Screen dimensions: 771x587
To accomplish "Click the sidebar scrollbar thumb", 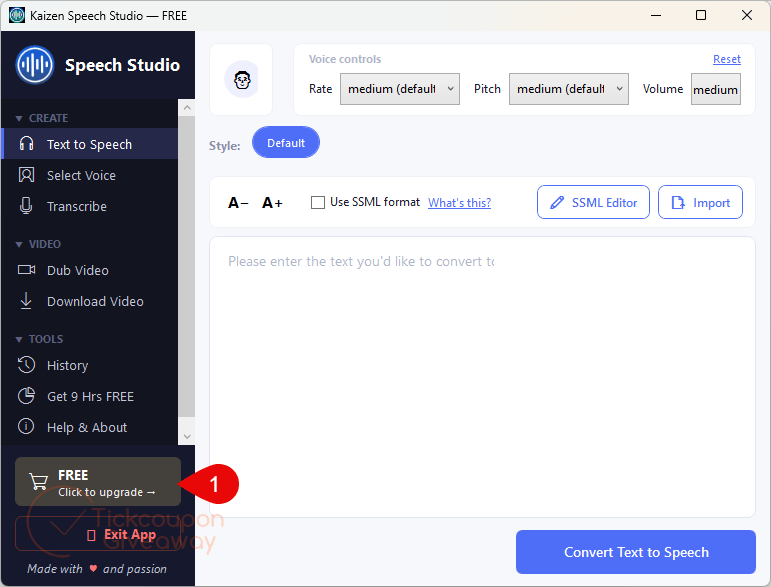I will 186,266.
